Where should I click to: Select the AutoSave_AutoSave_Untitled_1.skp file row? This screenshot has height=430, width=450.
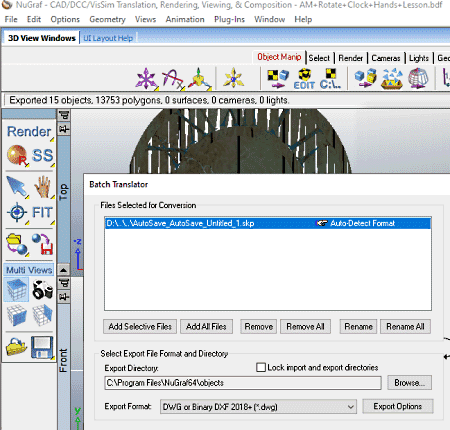click(x=268, y=223)
